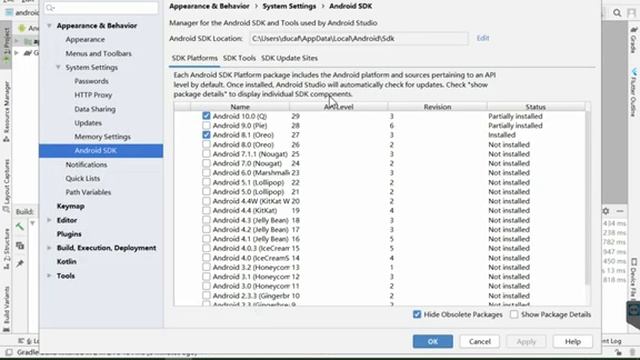The height and width of the screenshot is (360, 640).
Task: Open the Resource Manager side tab
Action: coord(6,111)
